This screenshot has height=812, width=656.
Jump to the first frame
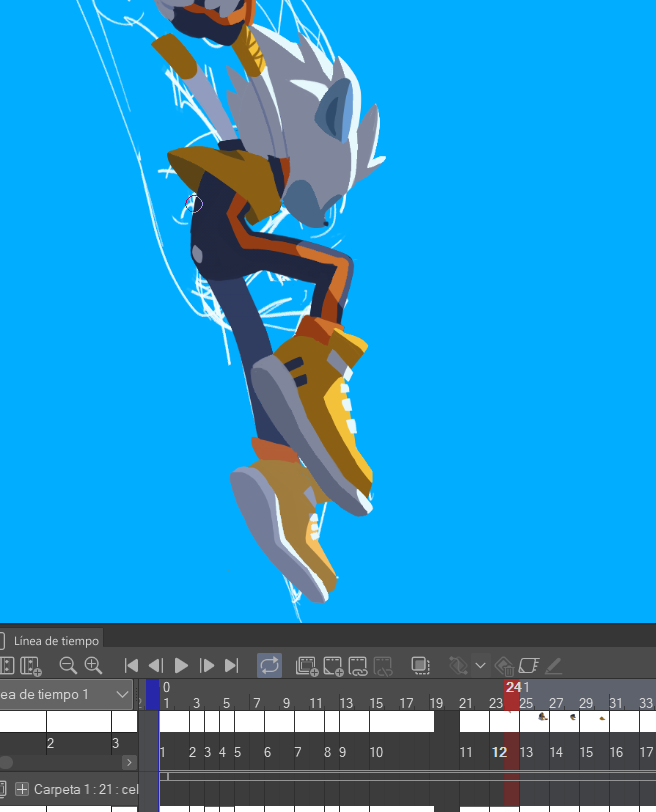pyautogui.click(x=131, y=665)
